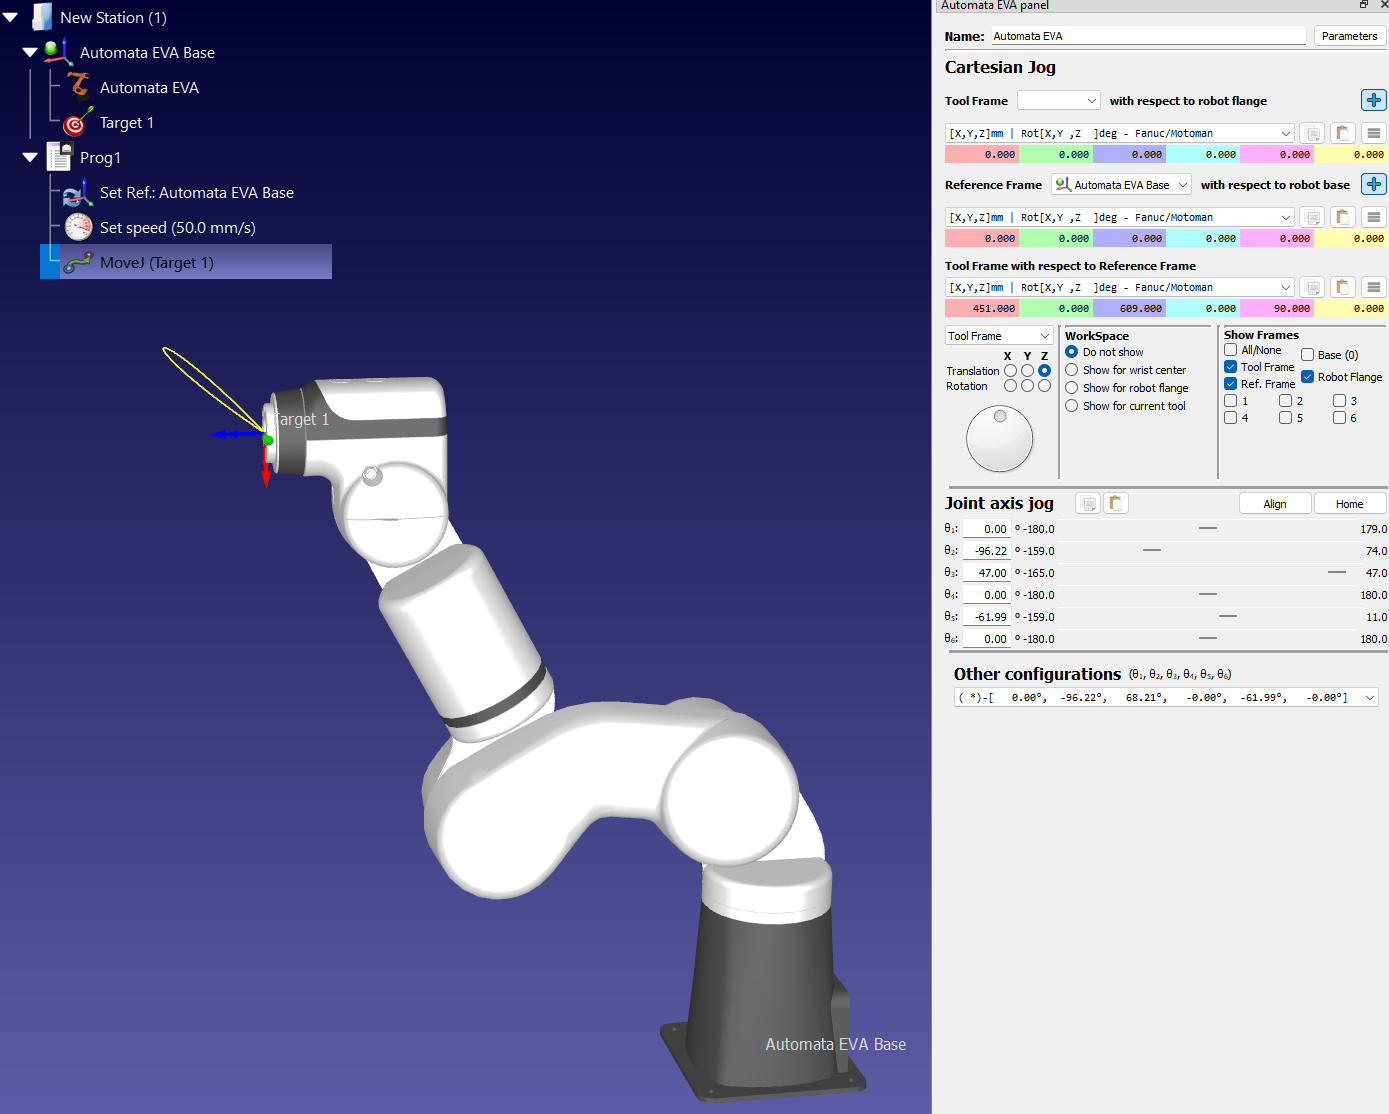Viewport: 1389px width, 1114px height.
Task: Open the Parameters button
Action: coord(1348,36)
